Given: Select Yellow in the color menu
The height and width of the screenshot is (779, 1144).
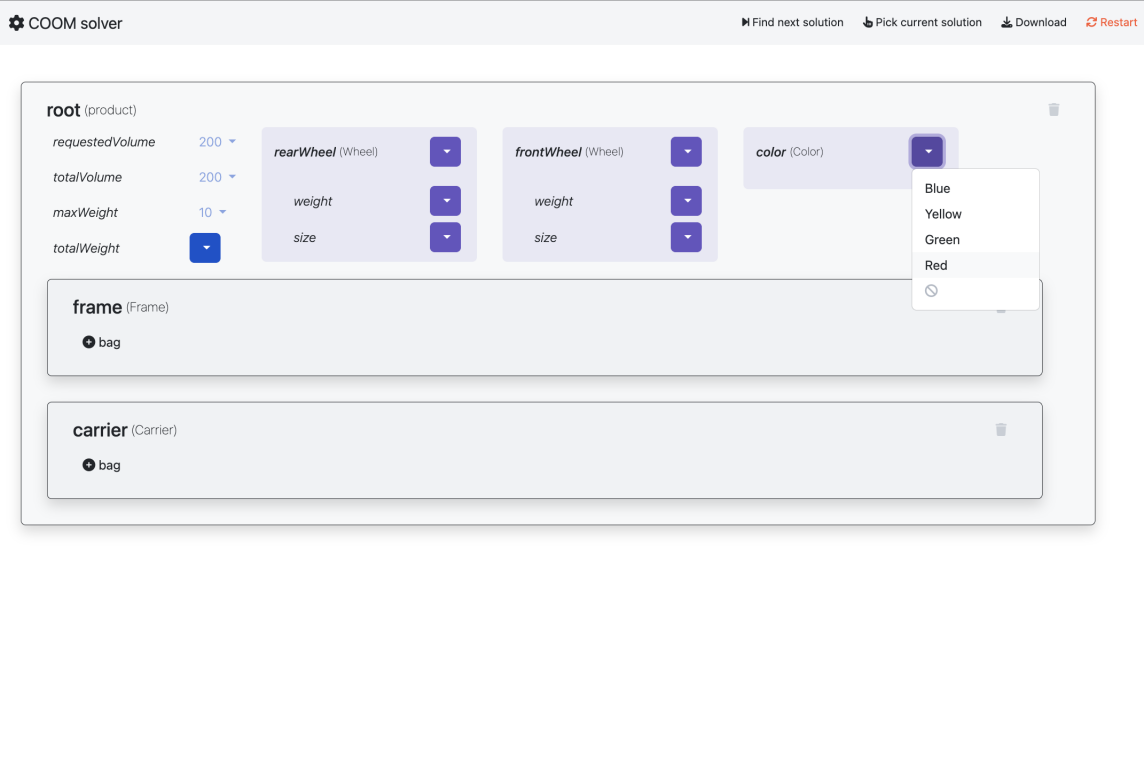Looking at the screenshot, I should click(943, 214).
